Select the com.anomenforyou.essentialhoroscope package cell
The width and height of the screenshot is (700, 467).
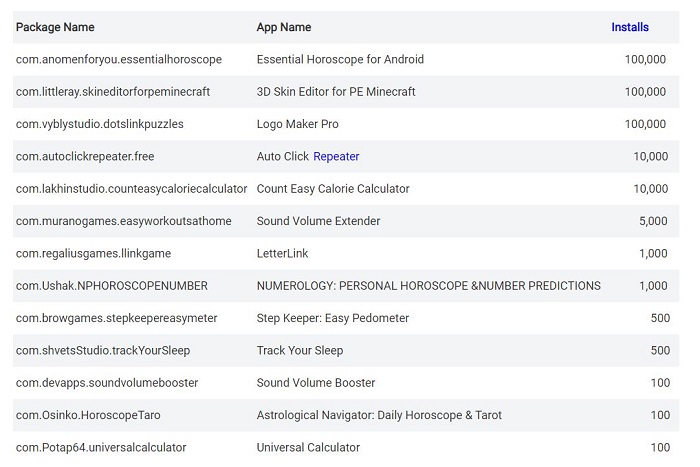pyautogui.click(x=119, y=59)
